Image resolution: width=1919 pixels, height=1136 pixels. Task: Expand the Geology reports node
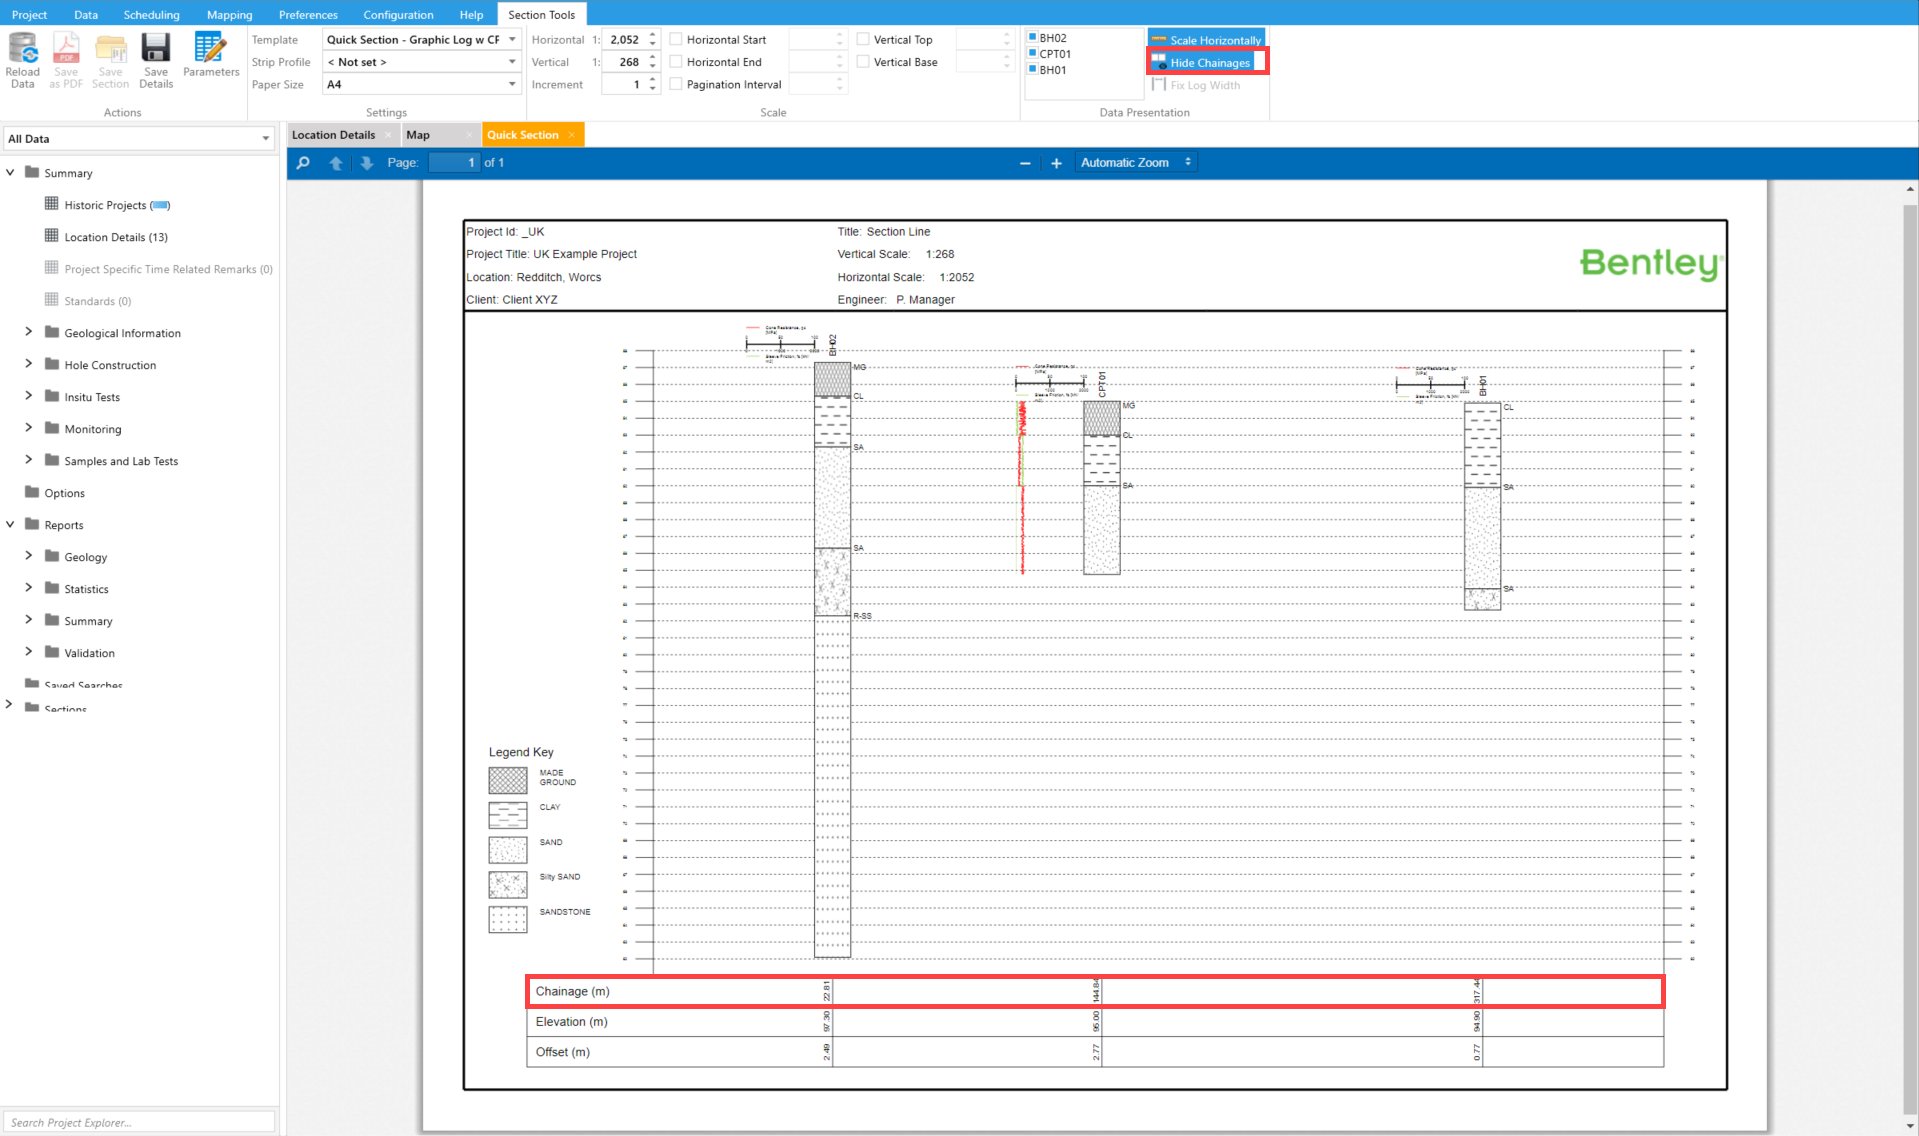(x=28, y=556)
